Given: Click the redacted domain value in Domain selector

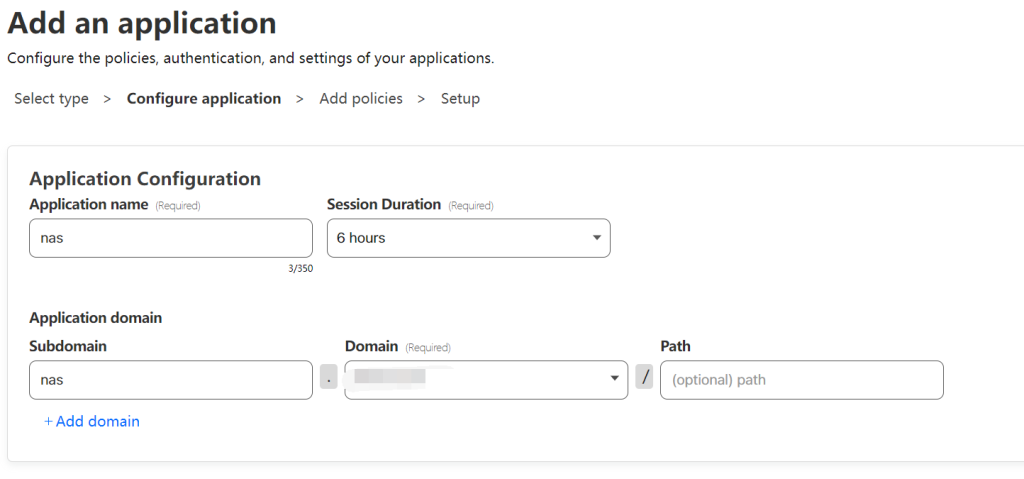Looking at the screenshot, I should coord(390,377).
